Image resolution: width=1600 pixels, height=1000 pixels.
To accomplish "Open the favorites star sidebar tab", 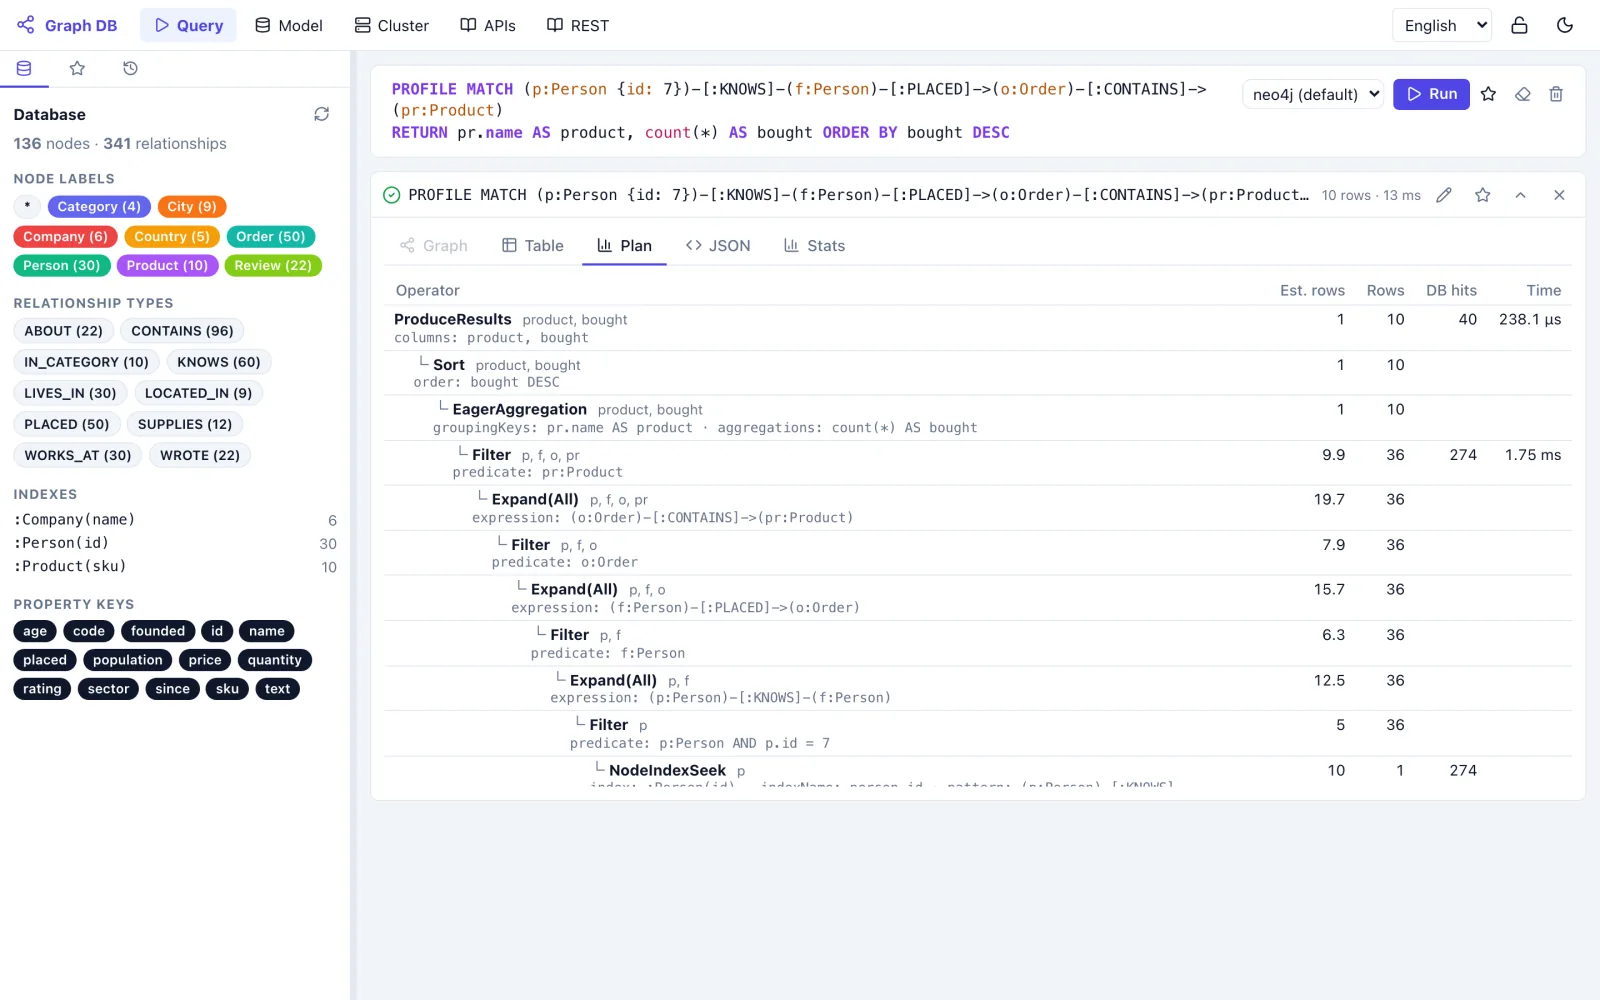I will [x=77, y=68].
